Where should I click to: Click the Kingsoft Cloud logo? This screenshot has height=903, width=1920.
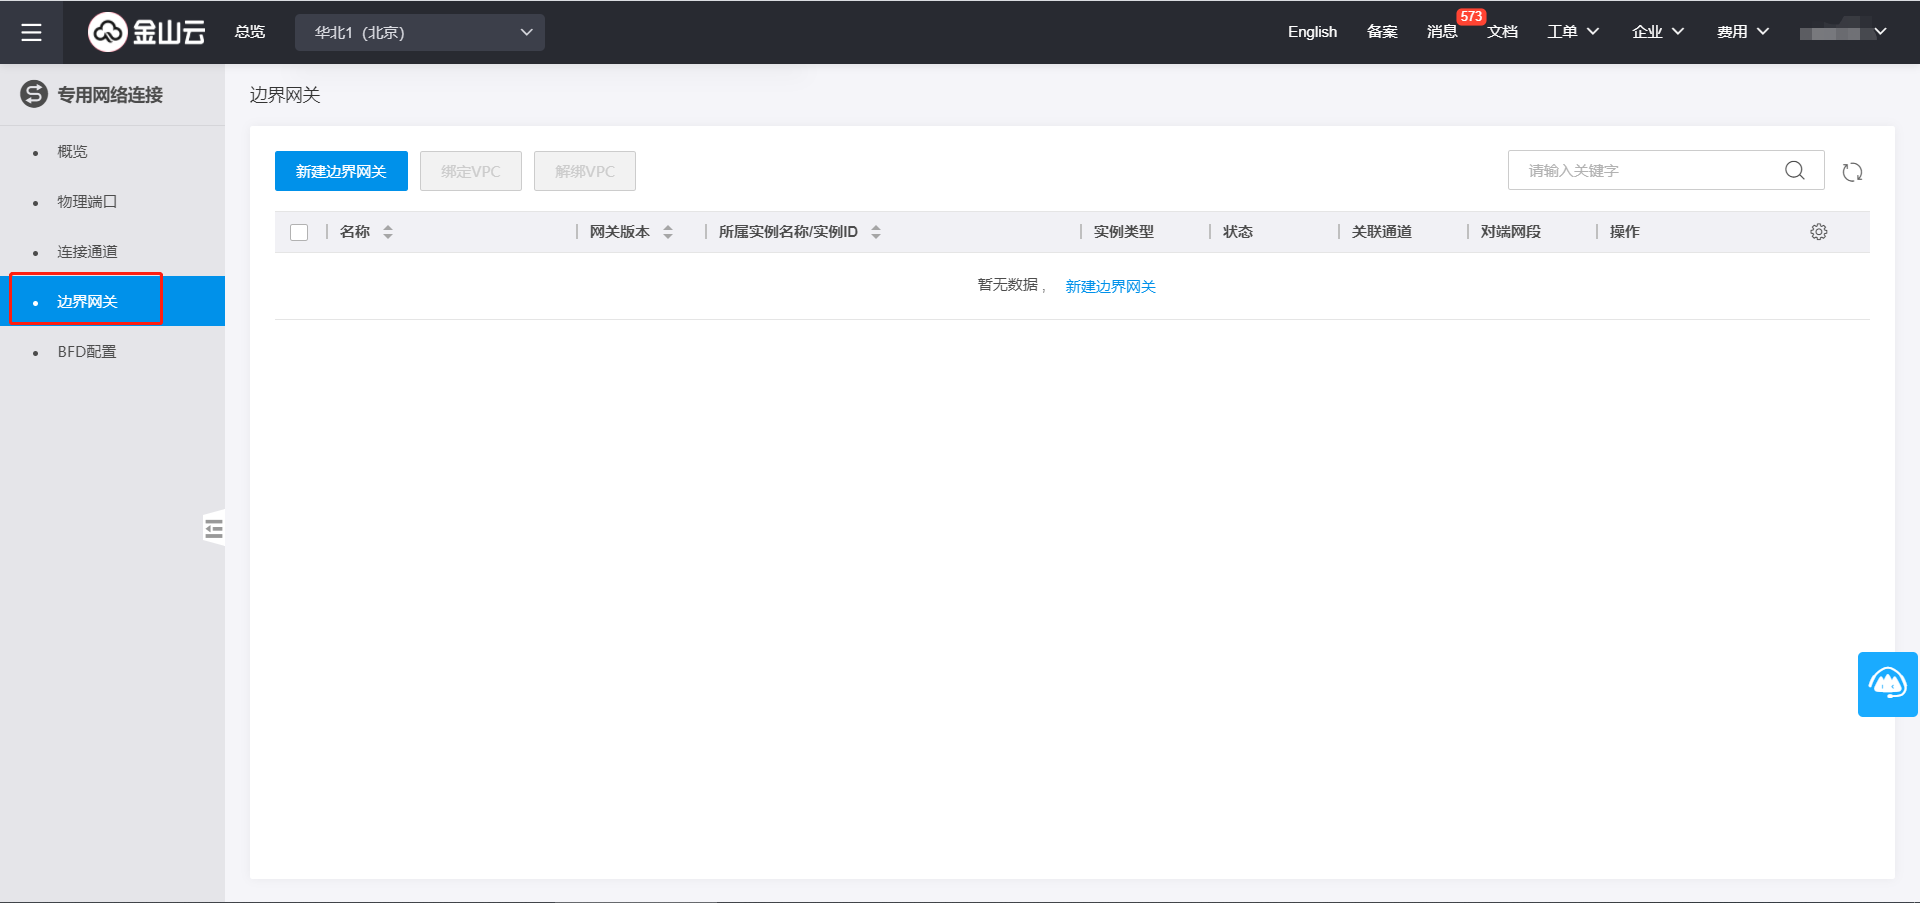(146, 32)
